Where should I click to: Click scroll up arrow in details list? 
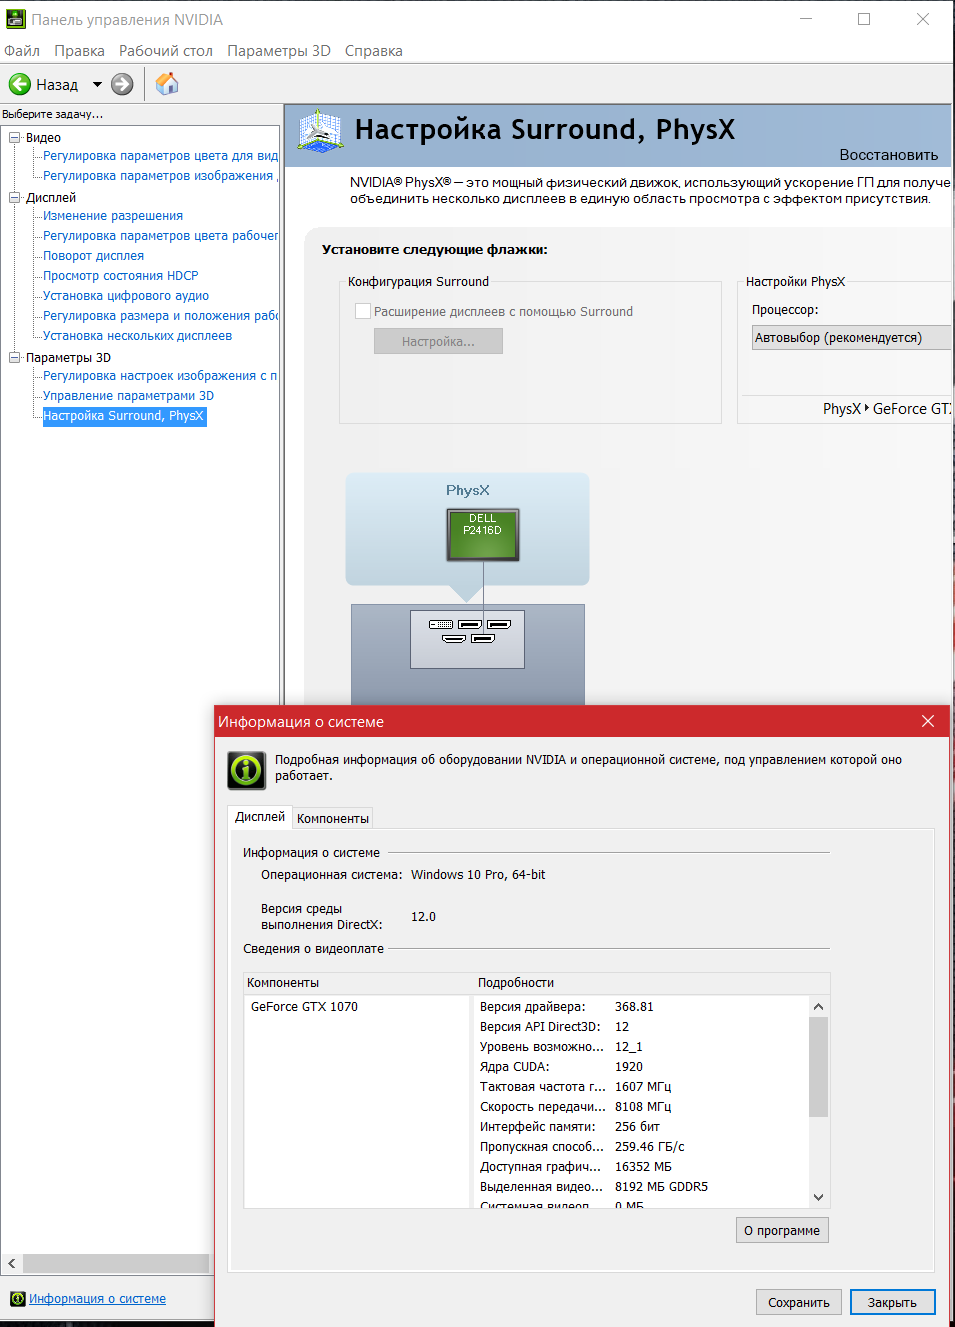[818, 1007]
